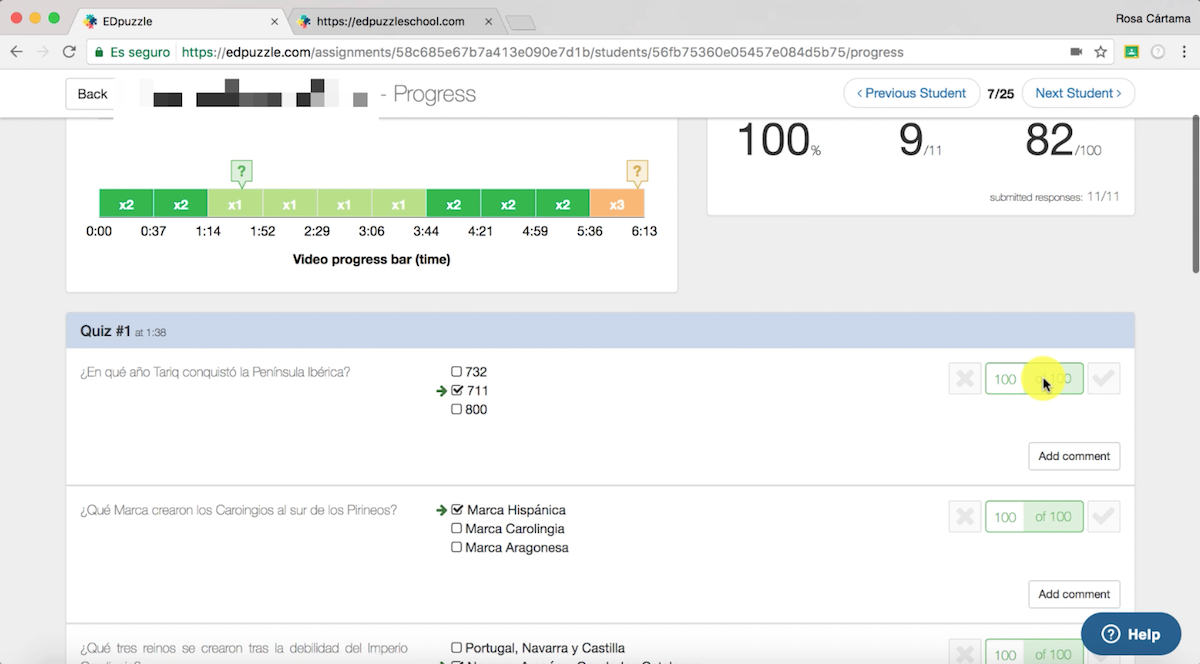Viewport: 1200px width, 664px height.
Task: Toggle the 800 answer checkbox
Action: [x=457, y=409]
